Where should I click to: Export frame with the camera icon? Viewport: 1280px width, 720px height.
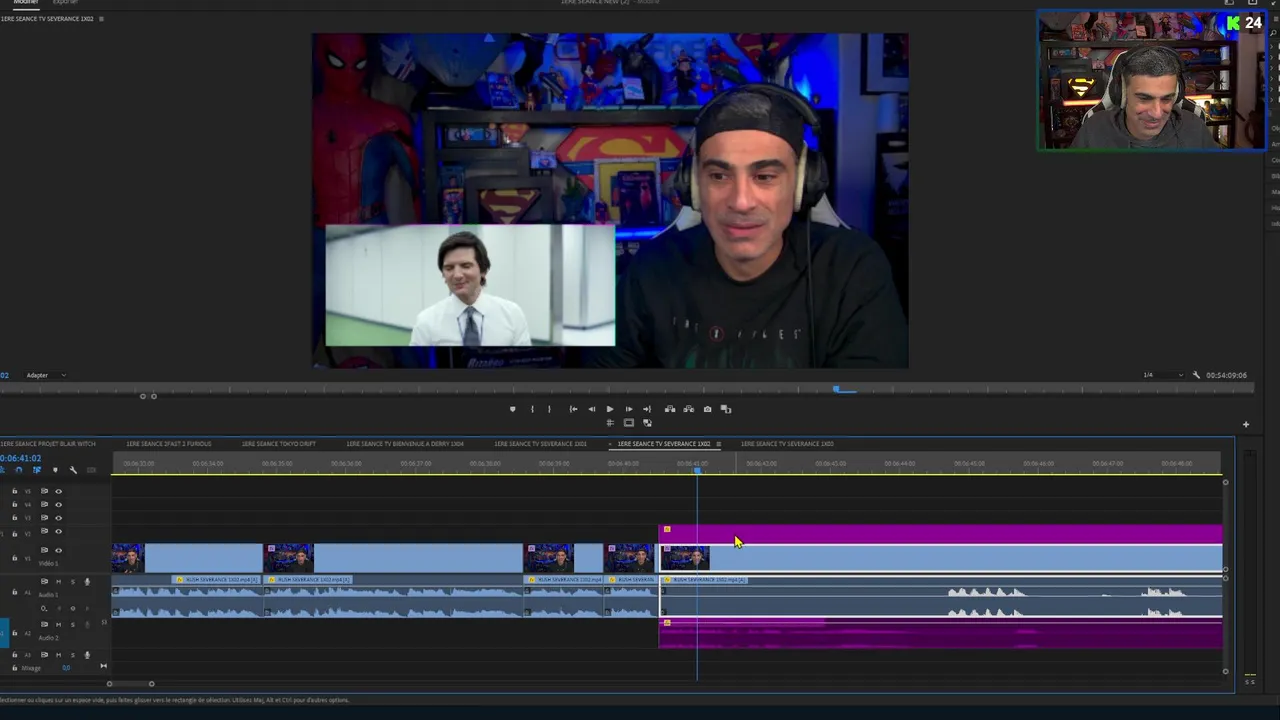(x=707, y=409)
